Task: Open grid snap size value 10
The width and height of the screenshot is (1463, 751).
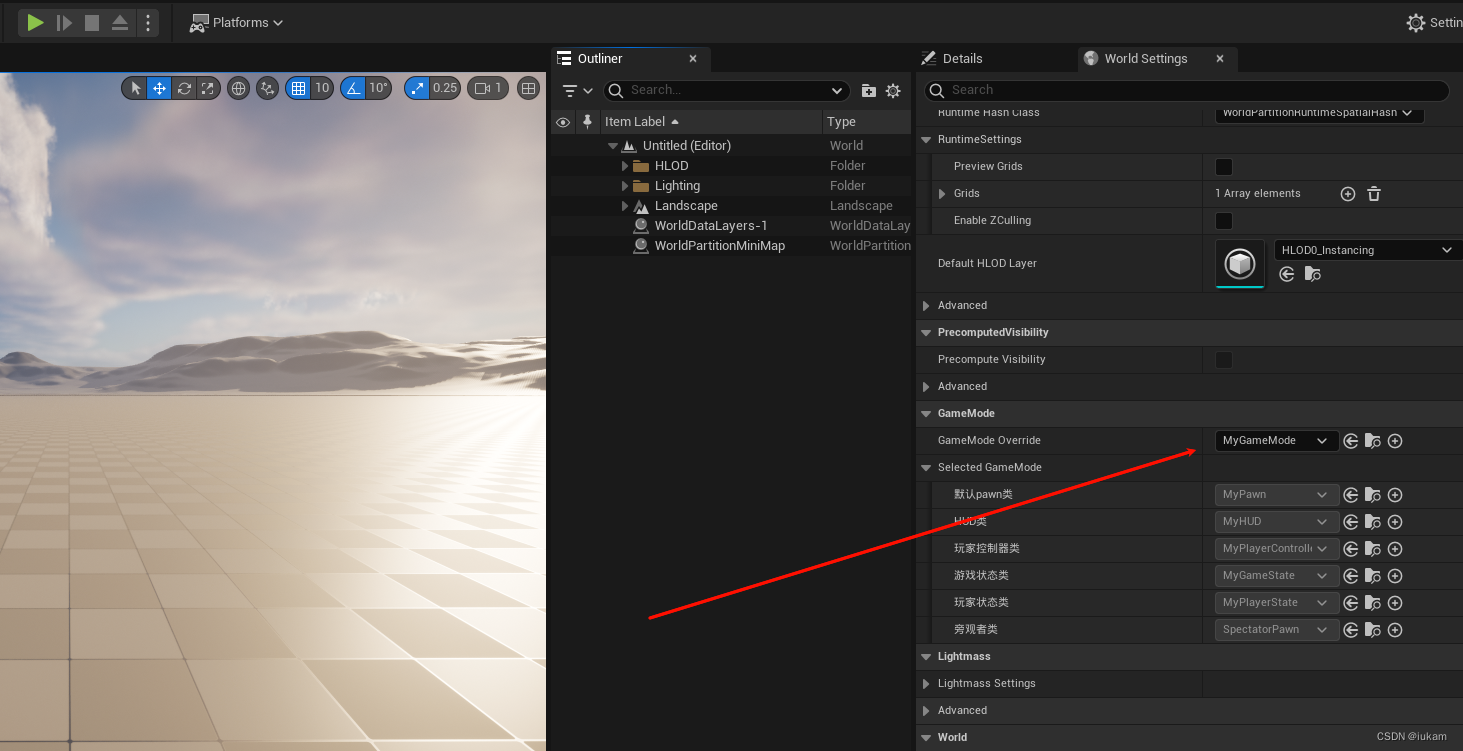Action: click(x=322, y=88)
